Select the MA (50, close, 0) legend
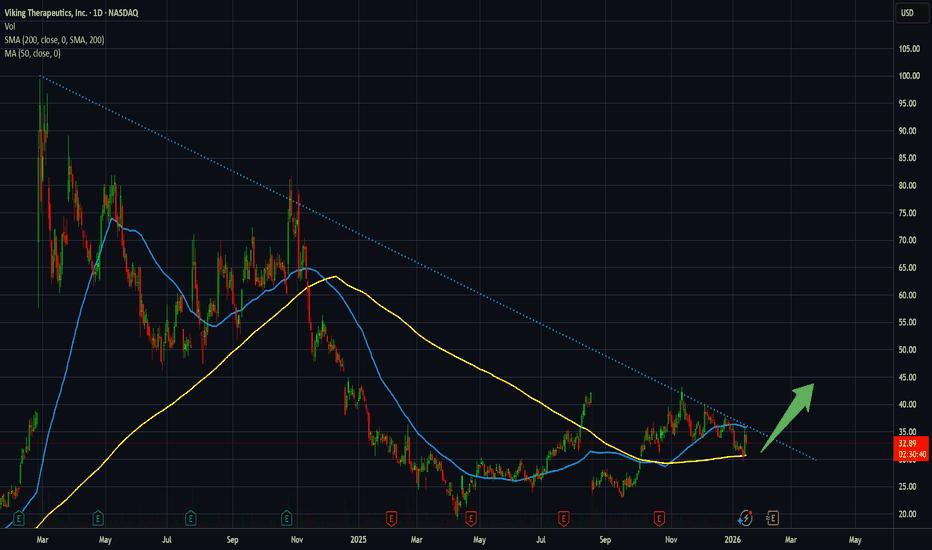 pyautogui.click(x=32, y=54)
